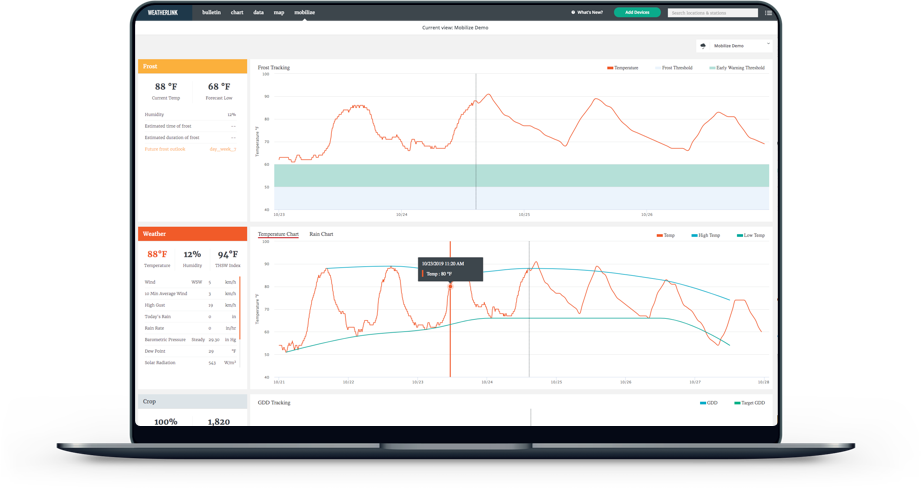Expand the Mobilize Demo station dropdown
The image size is (921, 488).
point(734,46)
